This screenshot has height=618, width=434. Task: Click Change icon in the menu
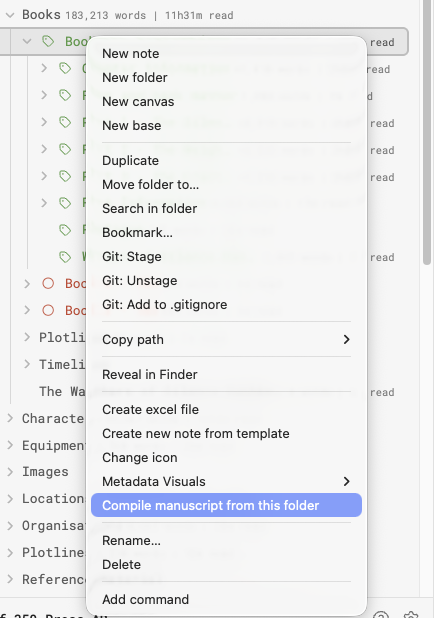tap(226, 458)
